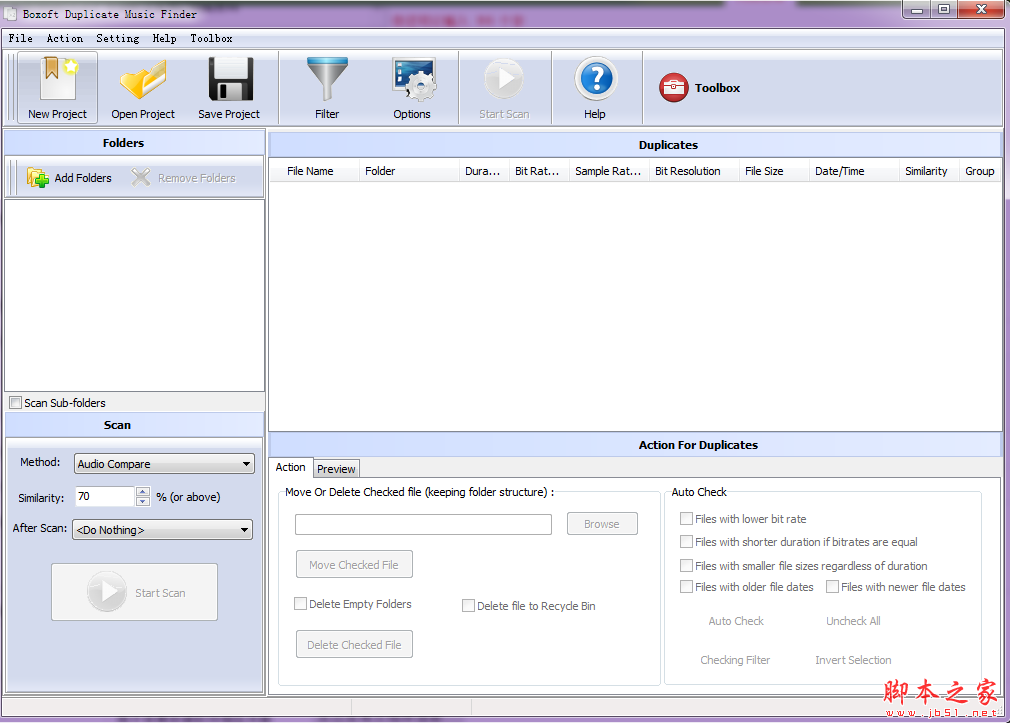Switch to the Preview tab
The width and height of the screenshot is (1010, 724).
tap(336, 469)
